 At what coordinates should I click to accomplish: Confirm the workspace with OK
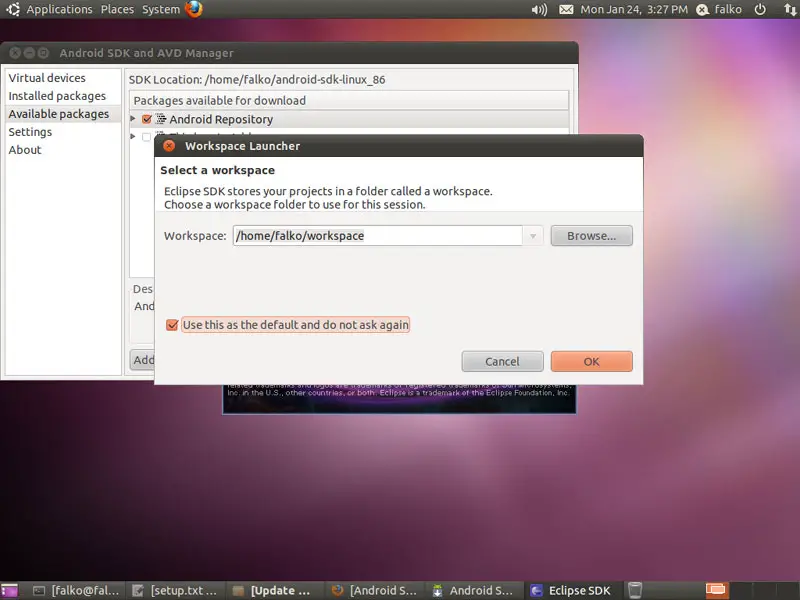[592, 361]
